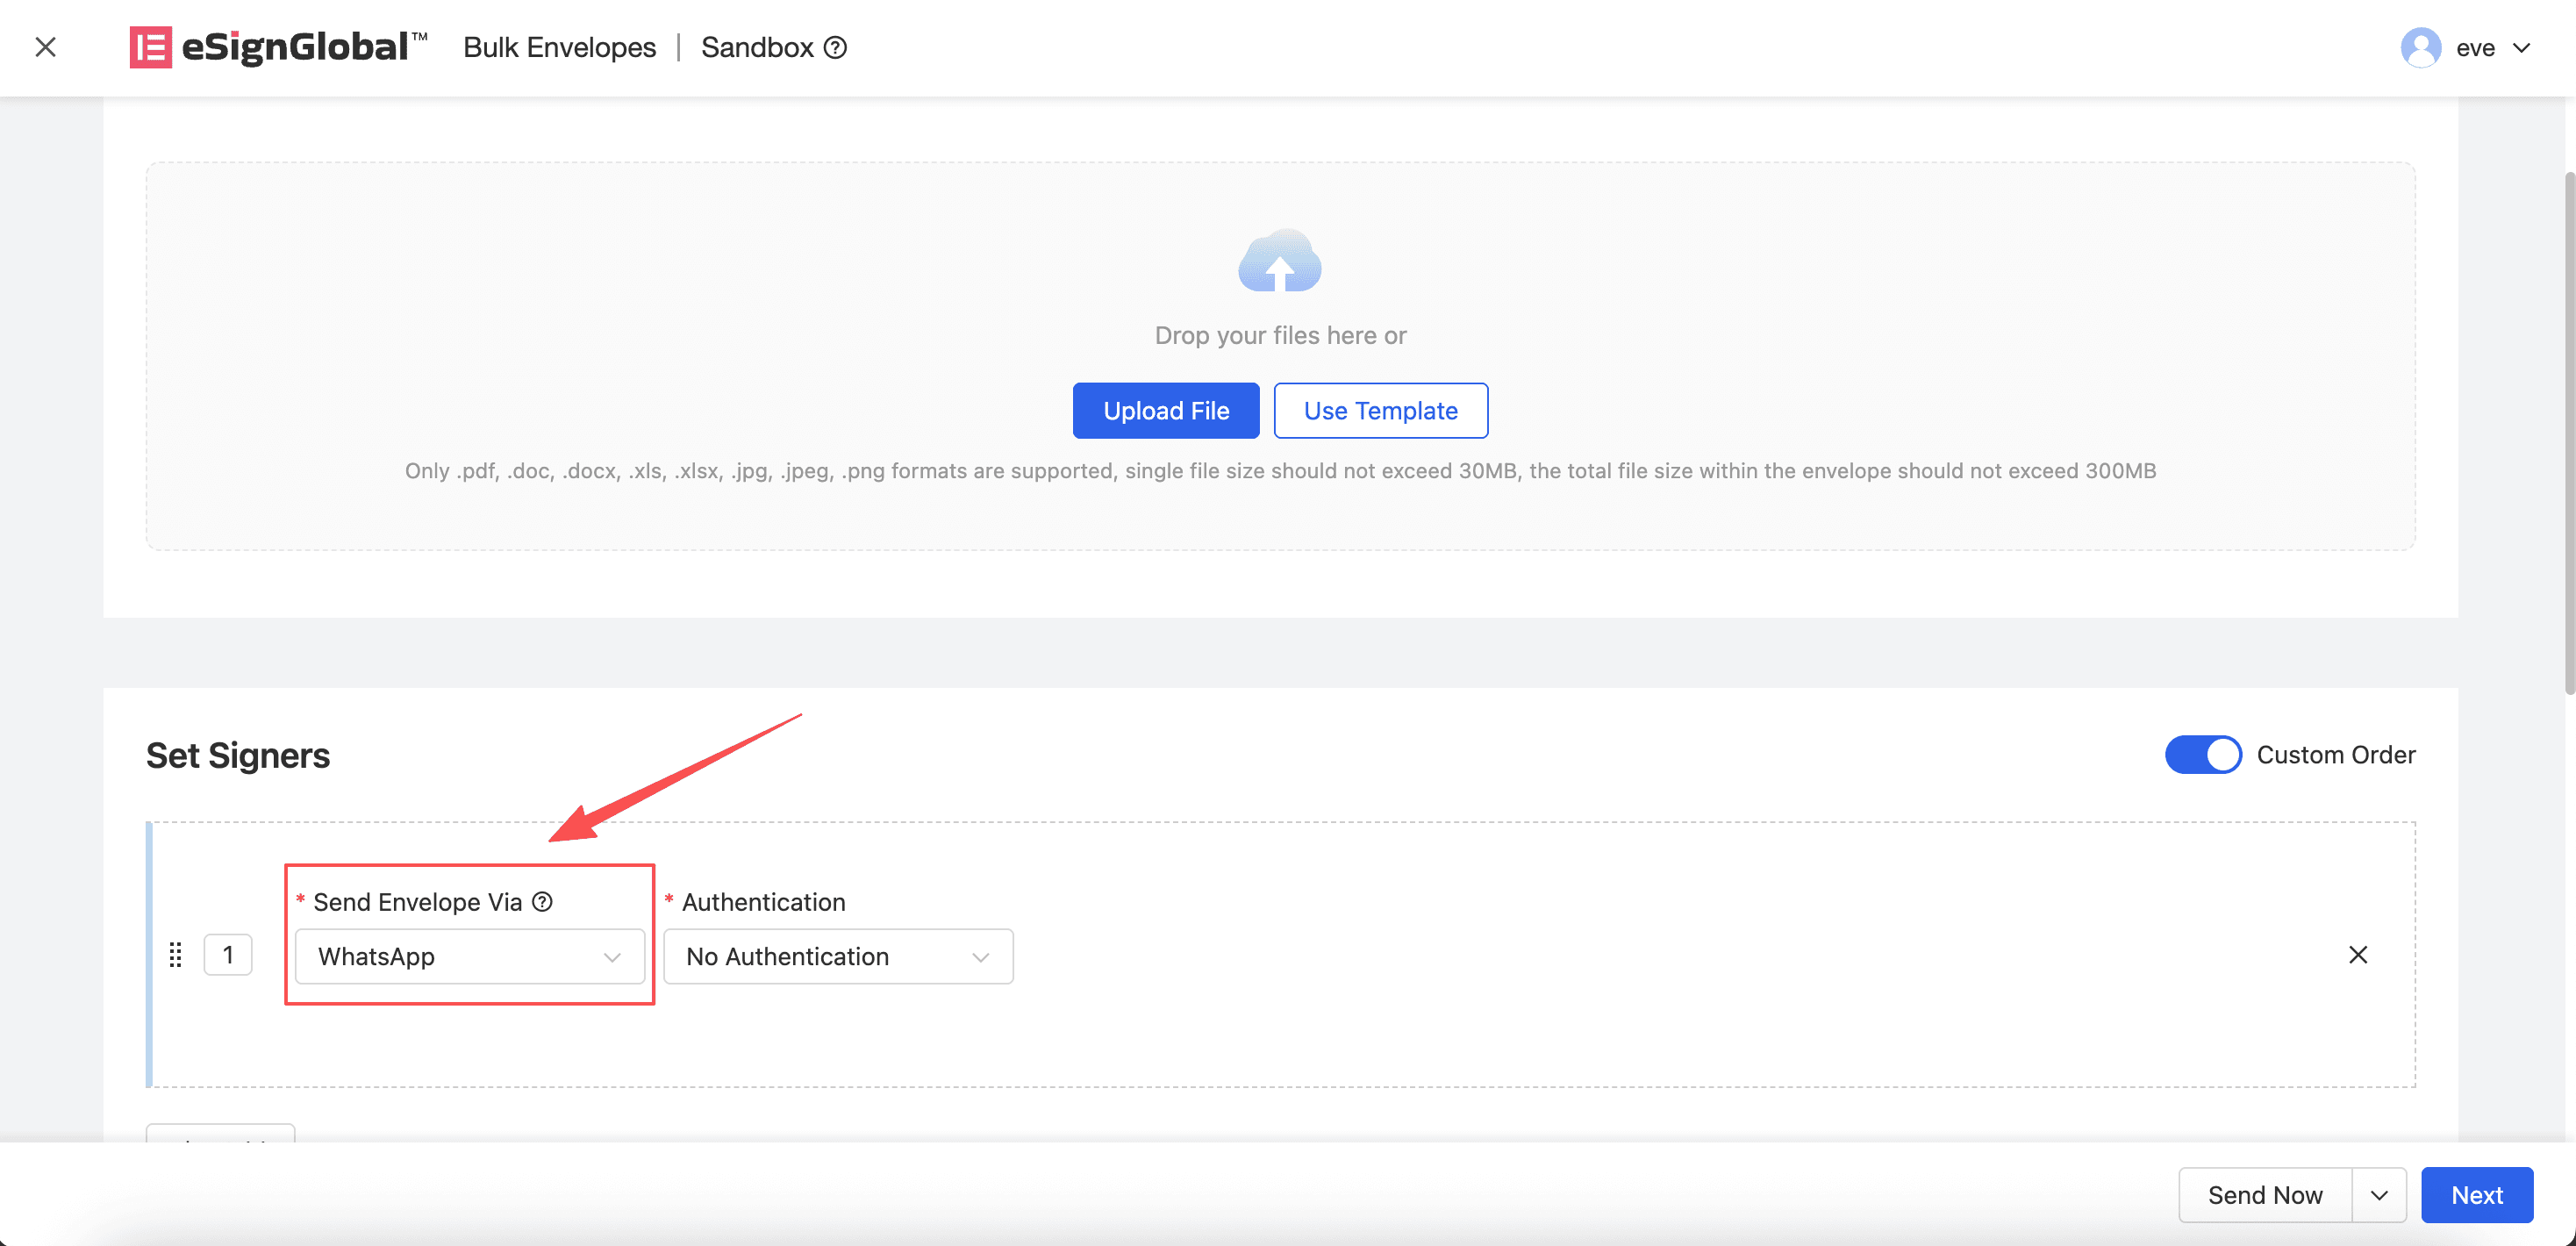Image resolution: width=2576 pixels, height=1246 pixels.
Task: Click the Sandbox help question mark icon
Action: [x=835, y=47]
